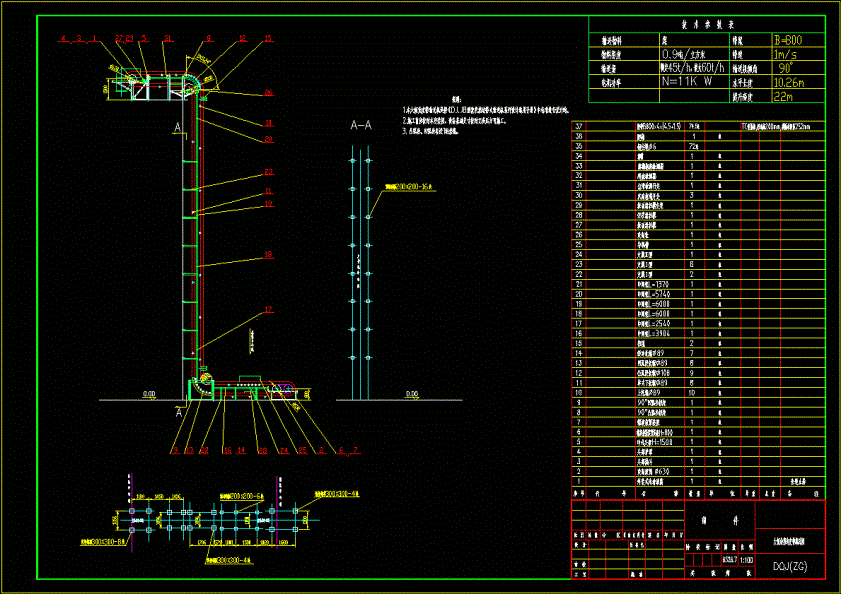This screenshot has height=594, width=841.
Task: Select the H=1500 entry in parts list
Action: click(654, 442)
